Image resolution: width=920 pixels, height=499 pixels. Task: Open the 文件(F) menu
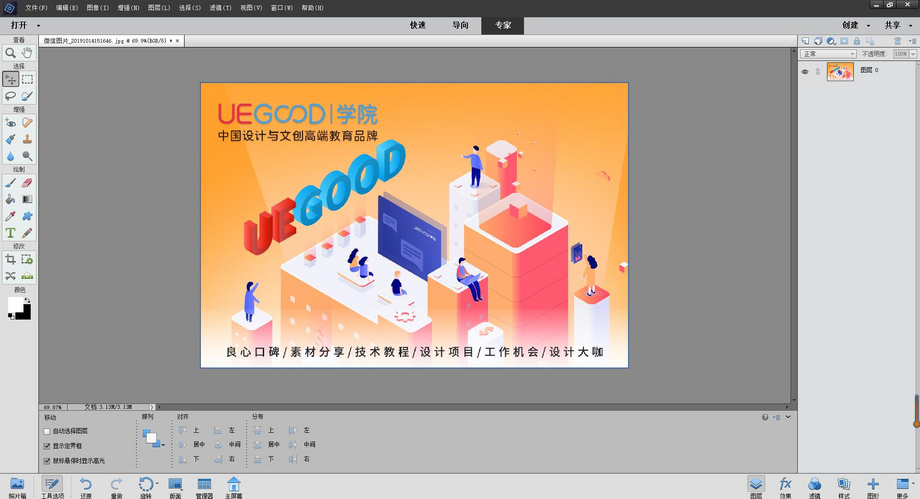(x=36, y=8)
